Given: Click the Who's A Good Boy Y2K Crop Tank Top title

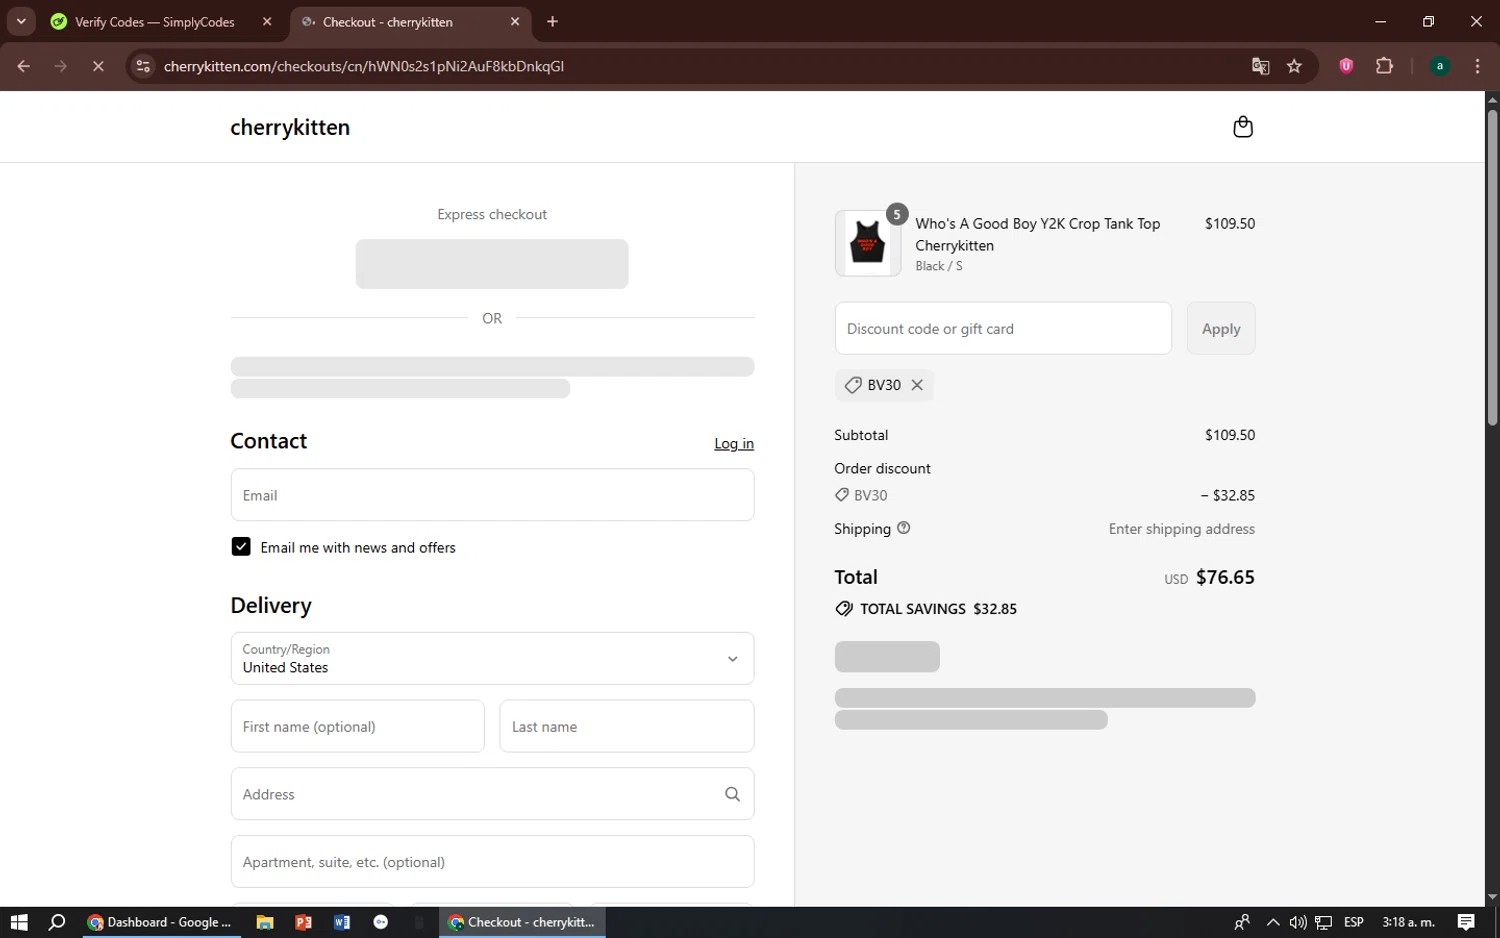Looking at the screenshot, I should [x=1038, y=234].
